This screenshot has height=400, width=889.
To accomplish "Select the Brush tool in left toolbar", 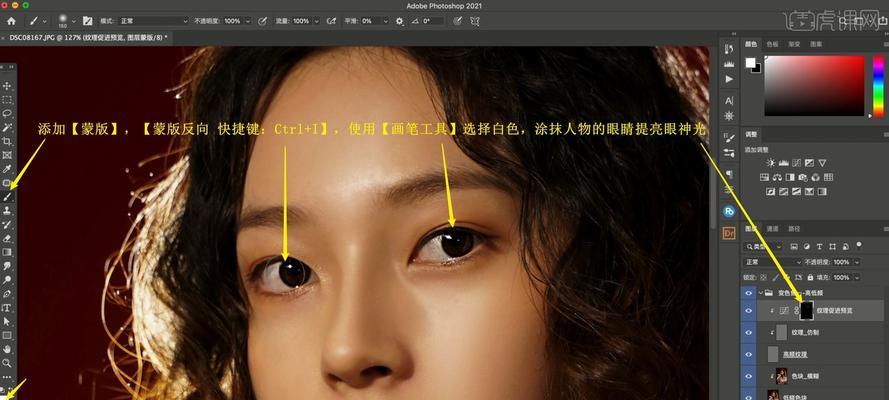I will (7, 197).
